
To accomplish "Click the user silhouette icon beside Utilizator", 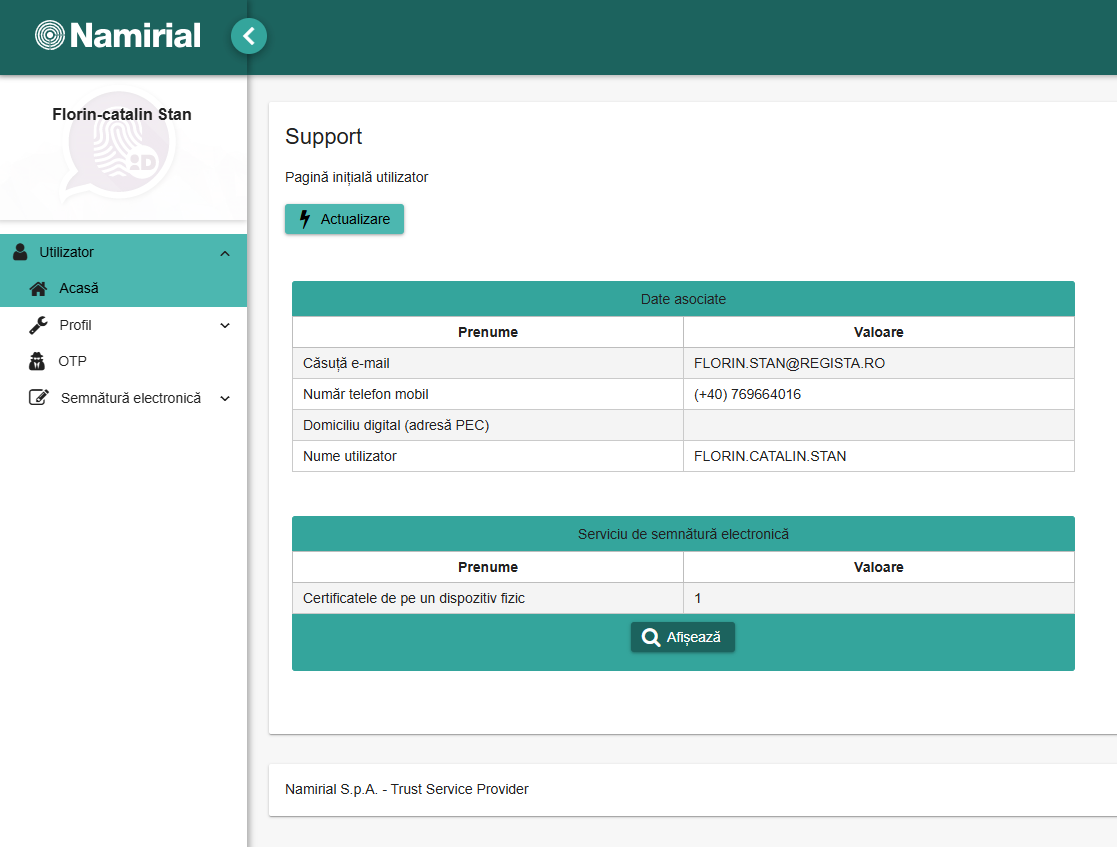I will (x=20, y=252).
